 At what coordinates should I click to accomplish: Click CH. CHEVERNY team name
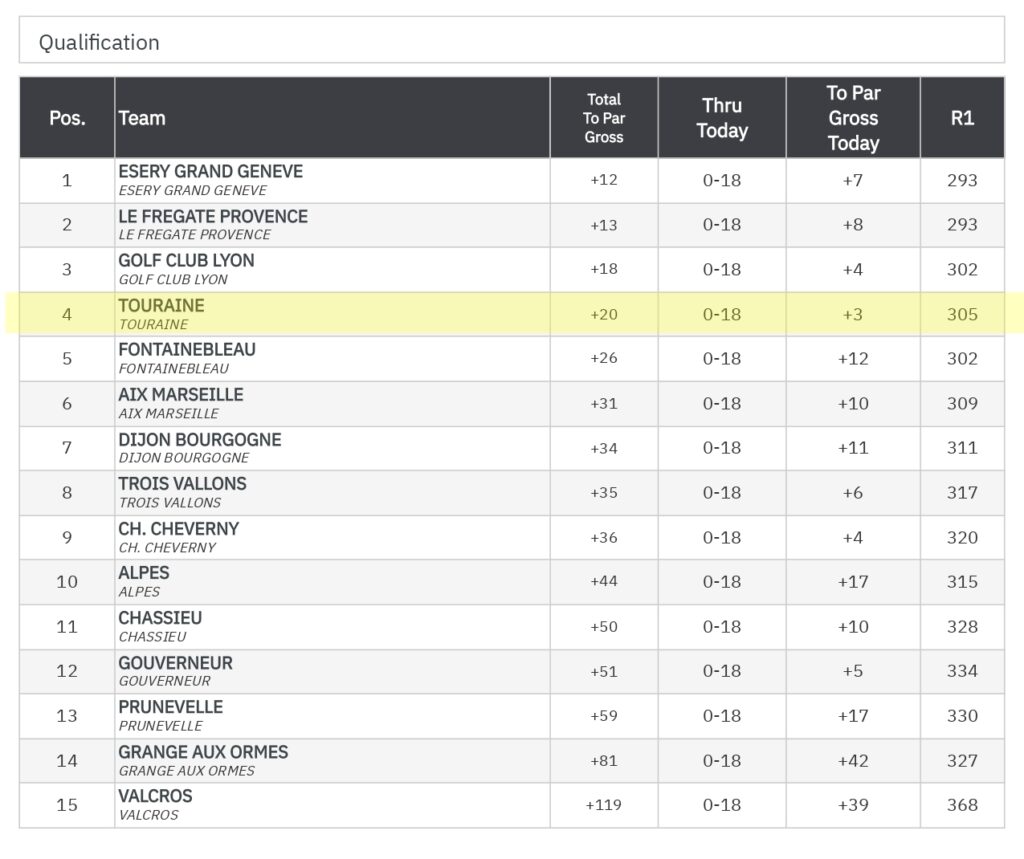[178, 529]
